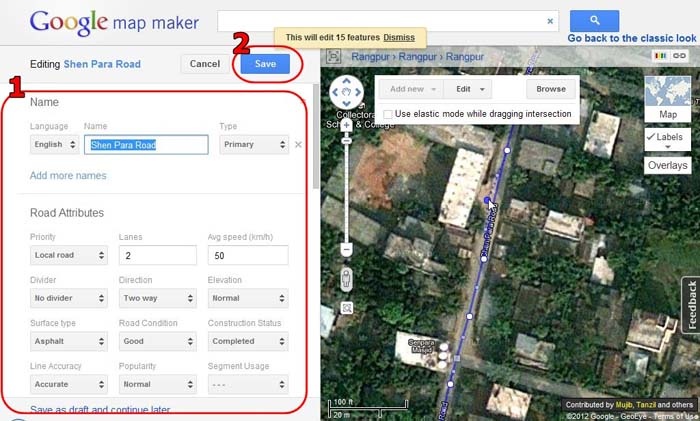Open the Add new menu
Screen dimensions: 700x421
(412, 89)
